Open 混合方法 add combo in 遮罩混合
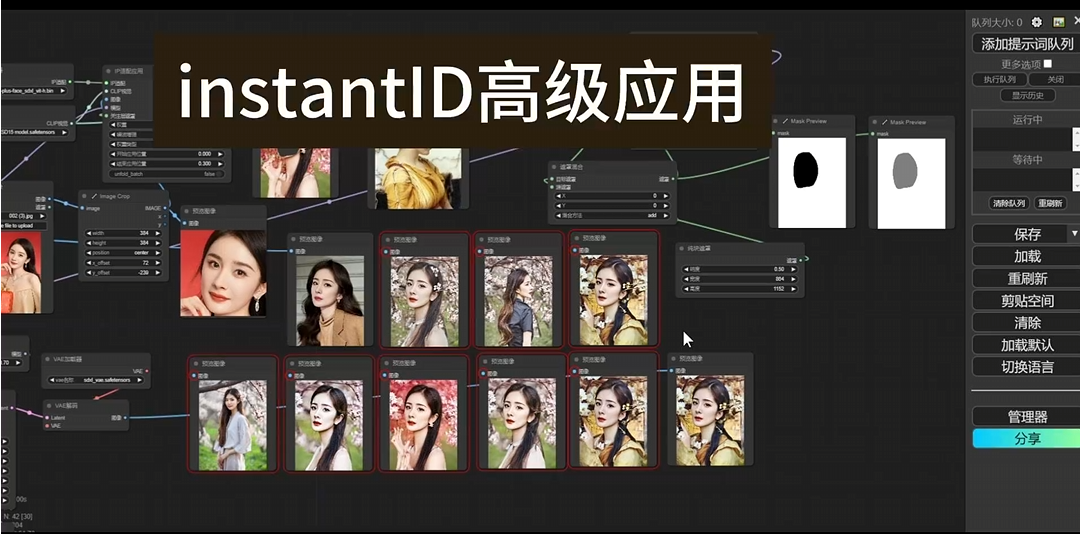Screen dimensions: 1080x534 coord(612,215)
